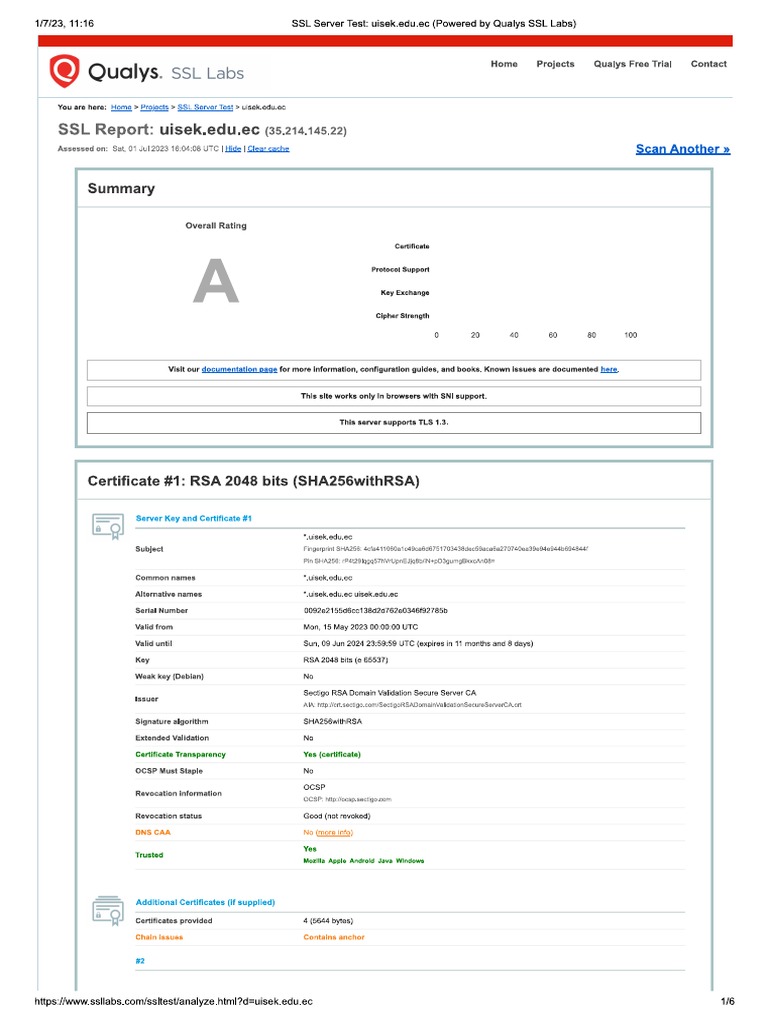Image resolution: width=768 pixels, height=1024 pixels.
Task: Click the Qualys SSL Labs logo
Action: (146, 71)
